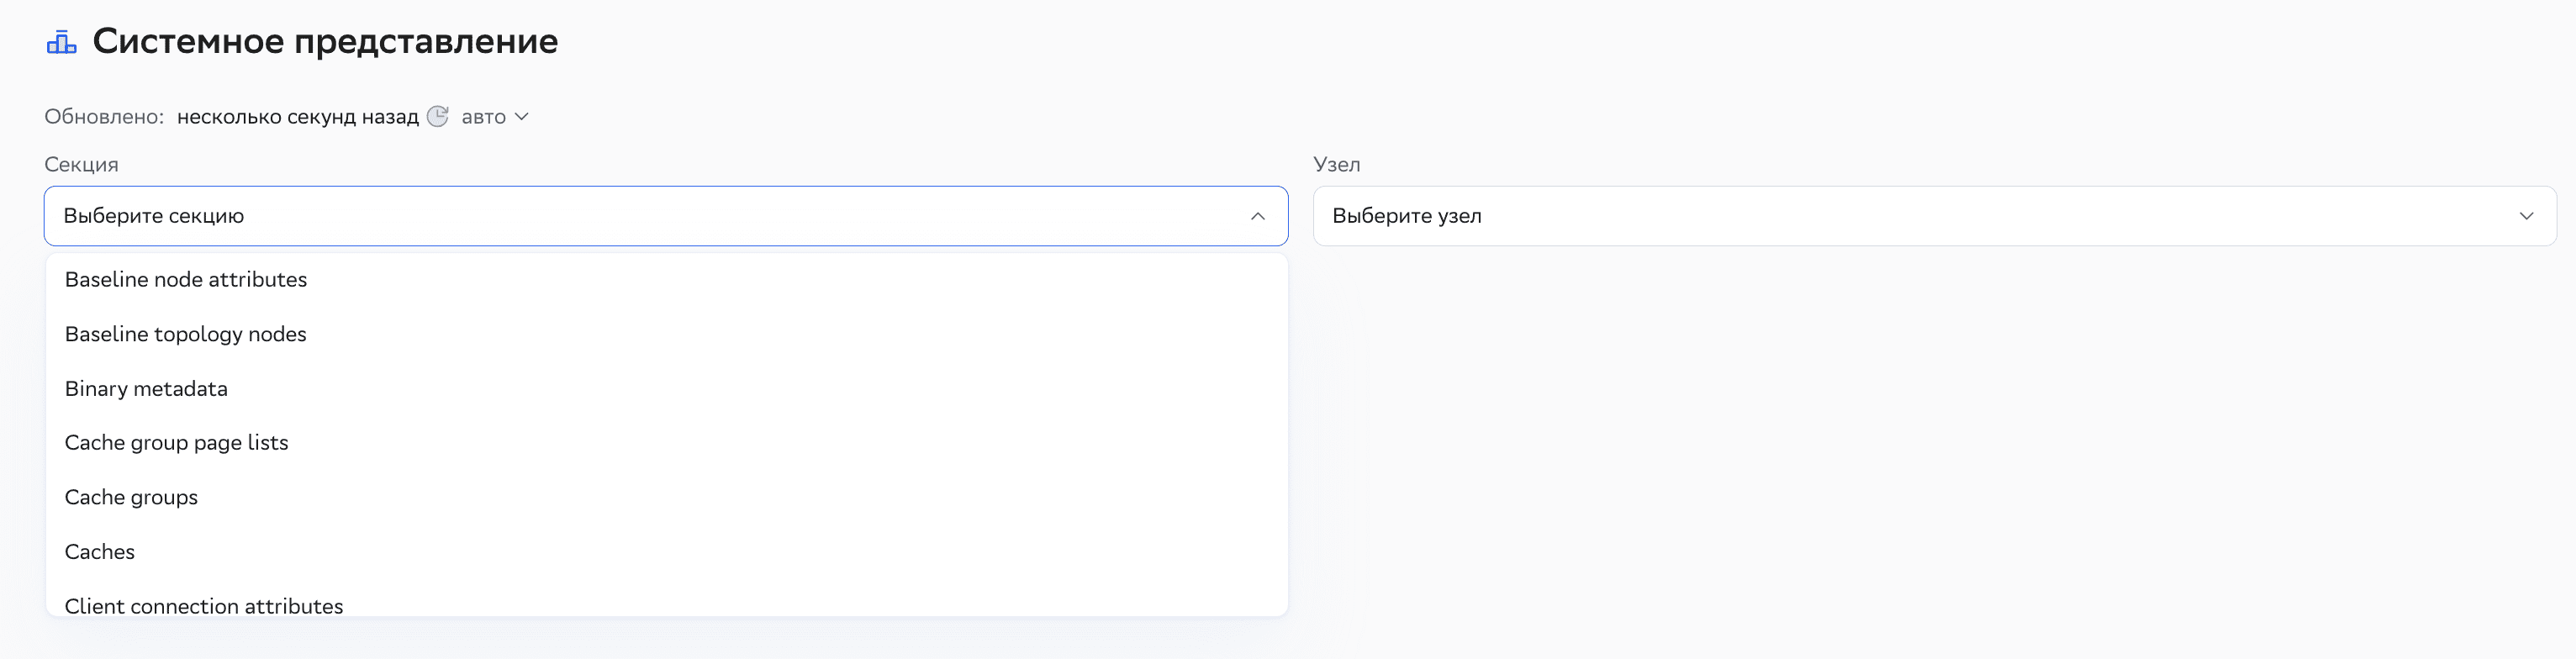Click the 'несколько секунд назад' label
2576x659 pixels.
[298, 116]
